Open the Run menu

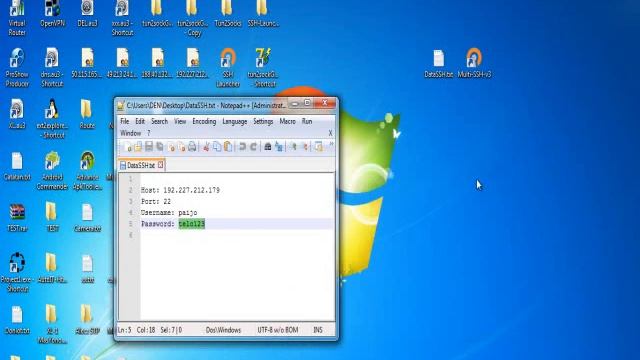pyautogui.click(x=307, y=121)
